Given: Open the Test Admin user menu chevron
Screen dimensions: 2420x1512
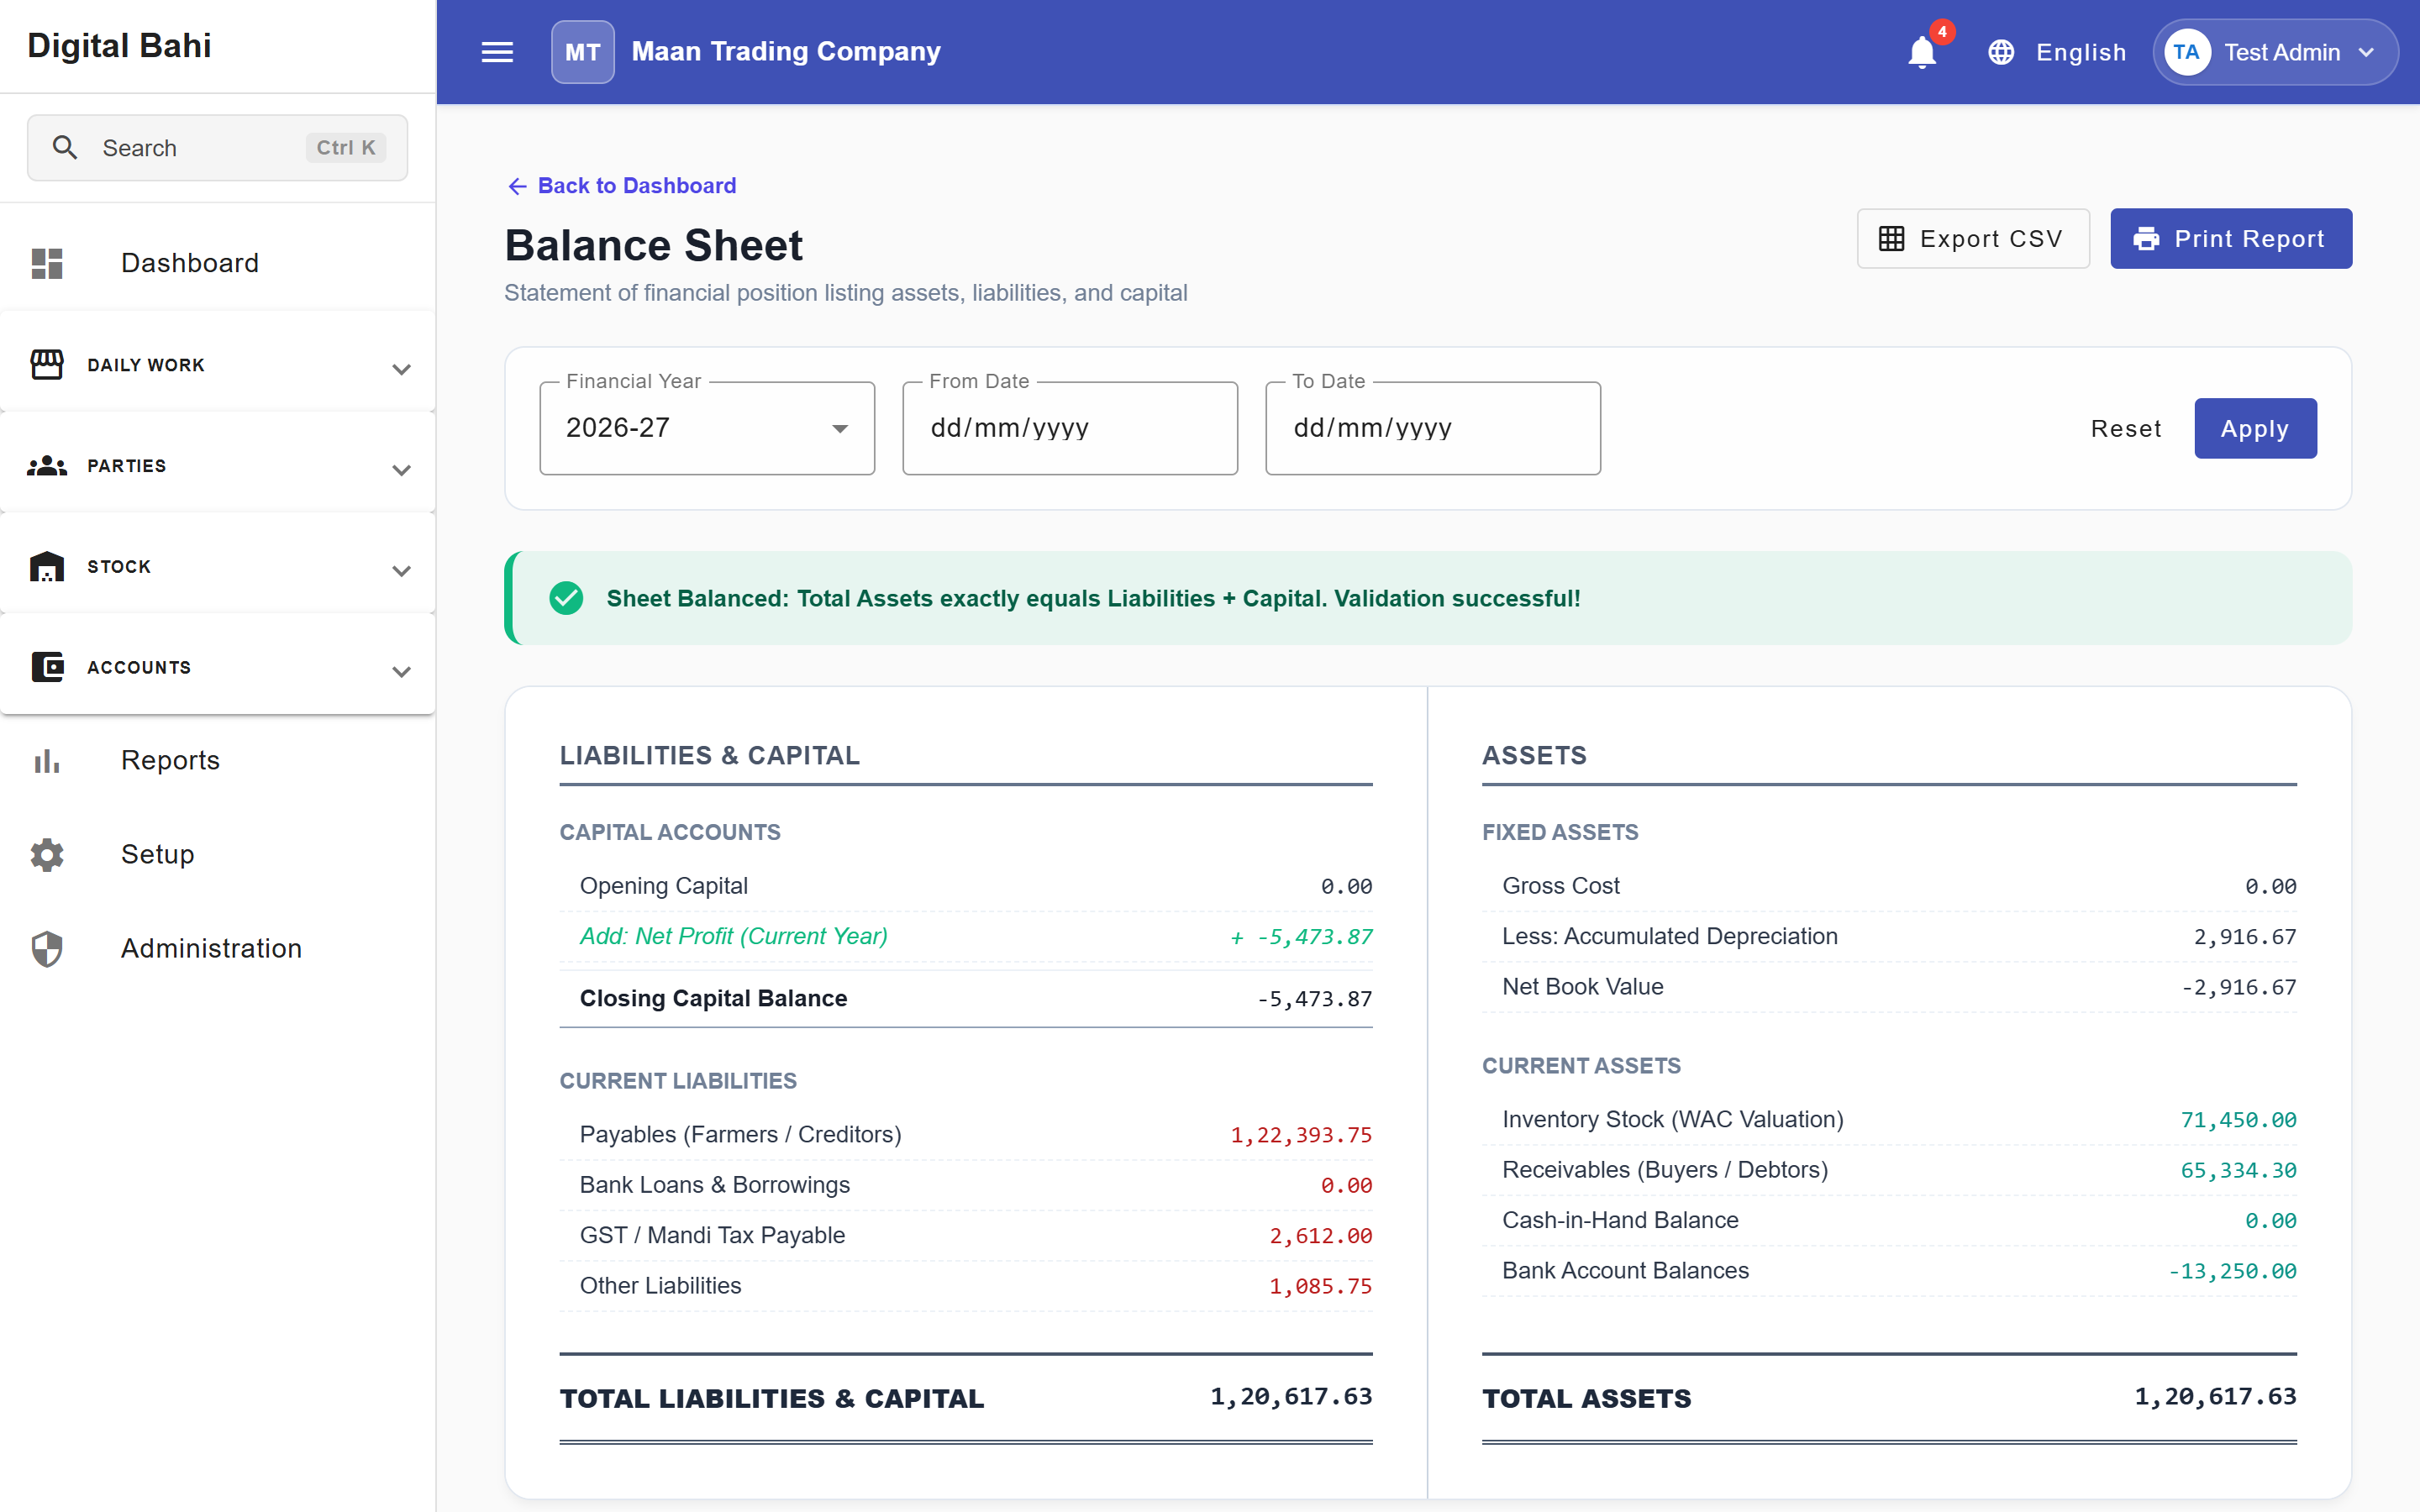Looking at the screenshot, I should [2367, 52].
